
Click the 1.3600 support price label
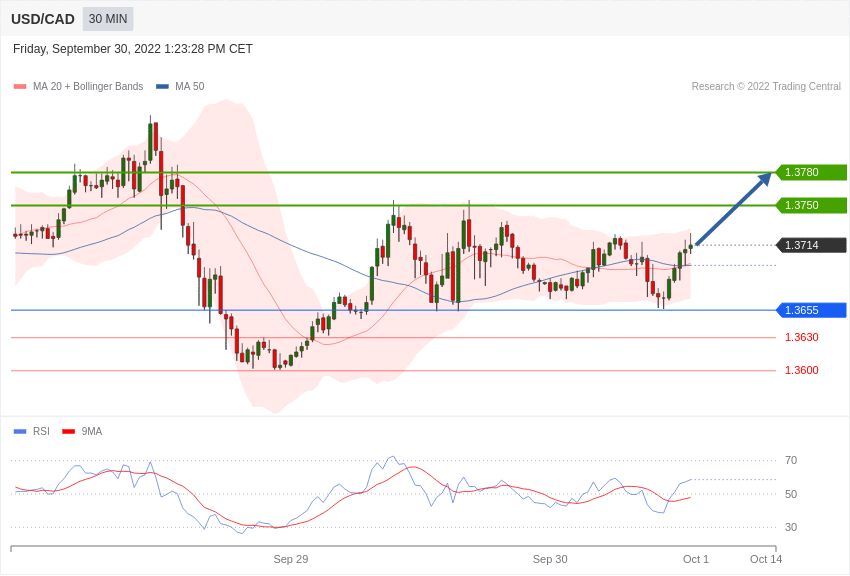(802, 371)
